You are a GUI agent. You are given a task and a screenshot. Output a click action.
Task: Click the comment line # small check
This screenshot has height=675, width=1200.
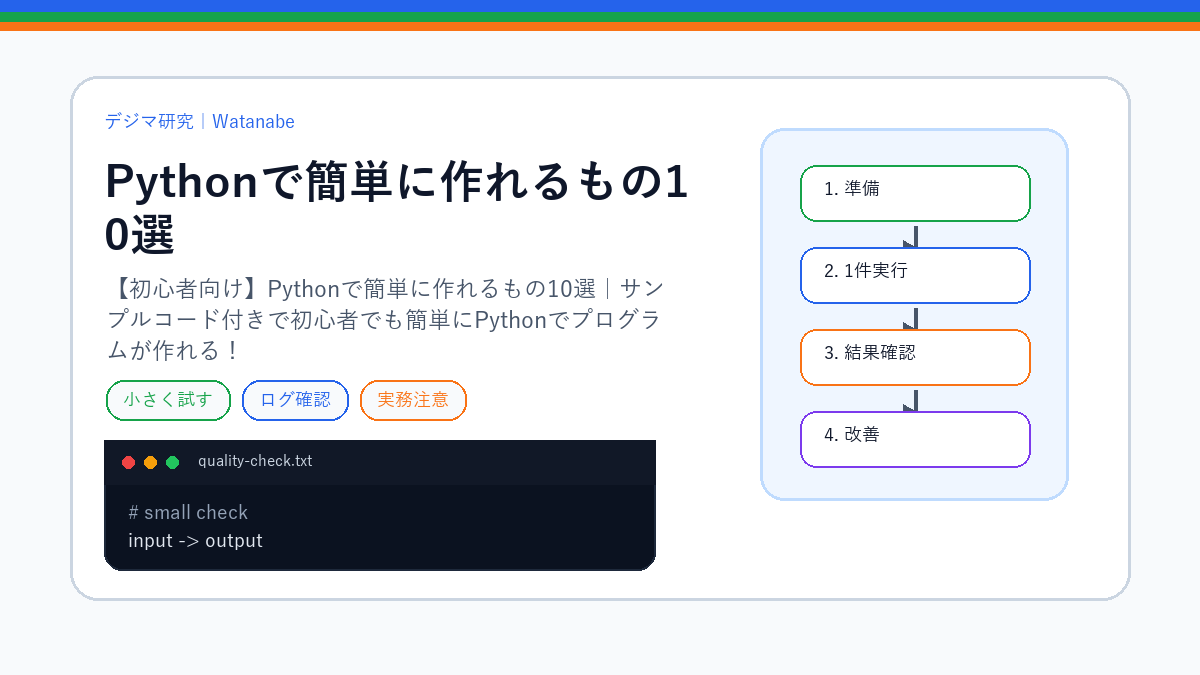click(188, 512)
